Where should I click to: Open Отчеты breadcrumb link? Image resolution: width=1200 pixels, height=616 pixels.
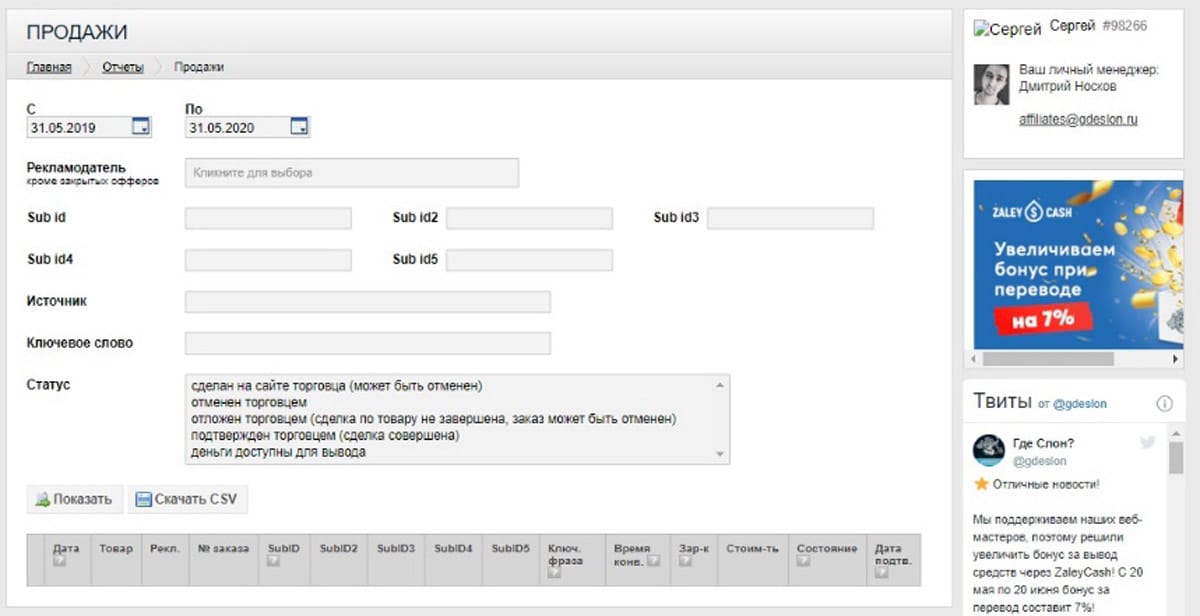123,67
